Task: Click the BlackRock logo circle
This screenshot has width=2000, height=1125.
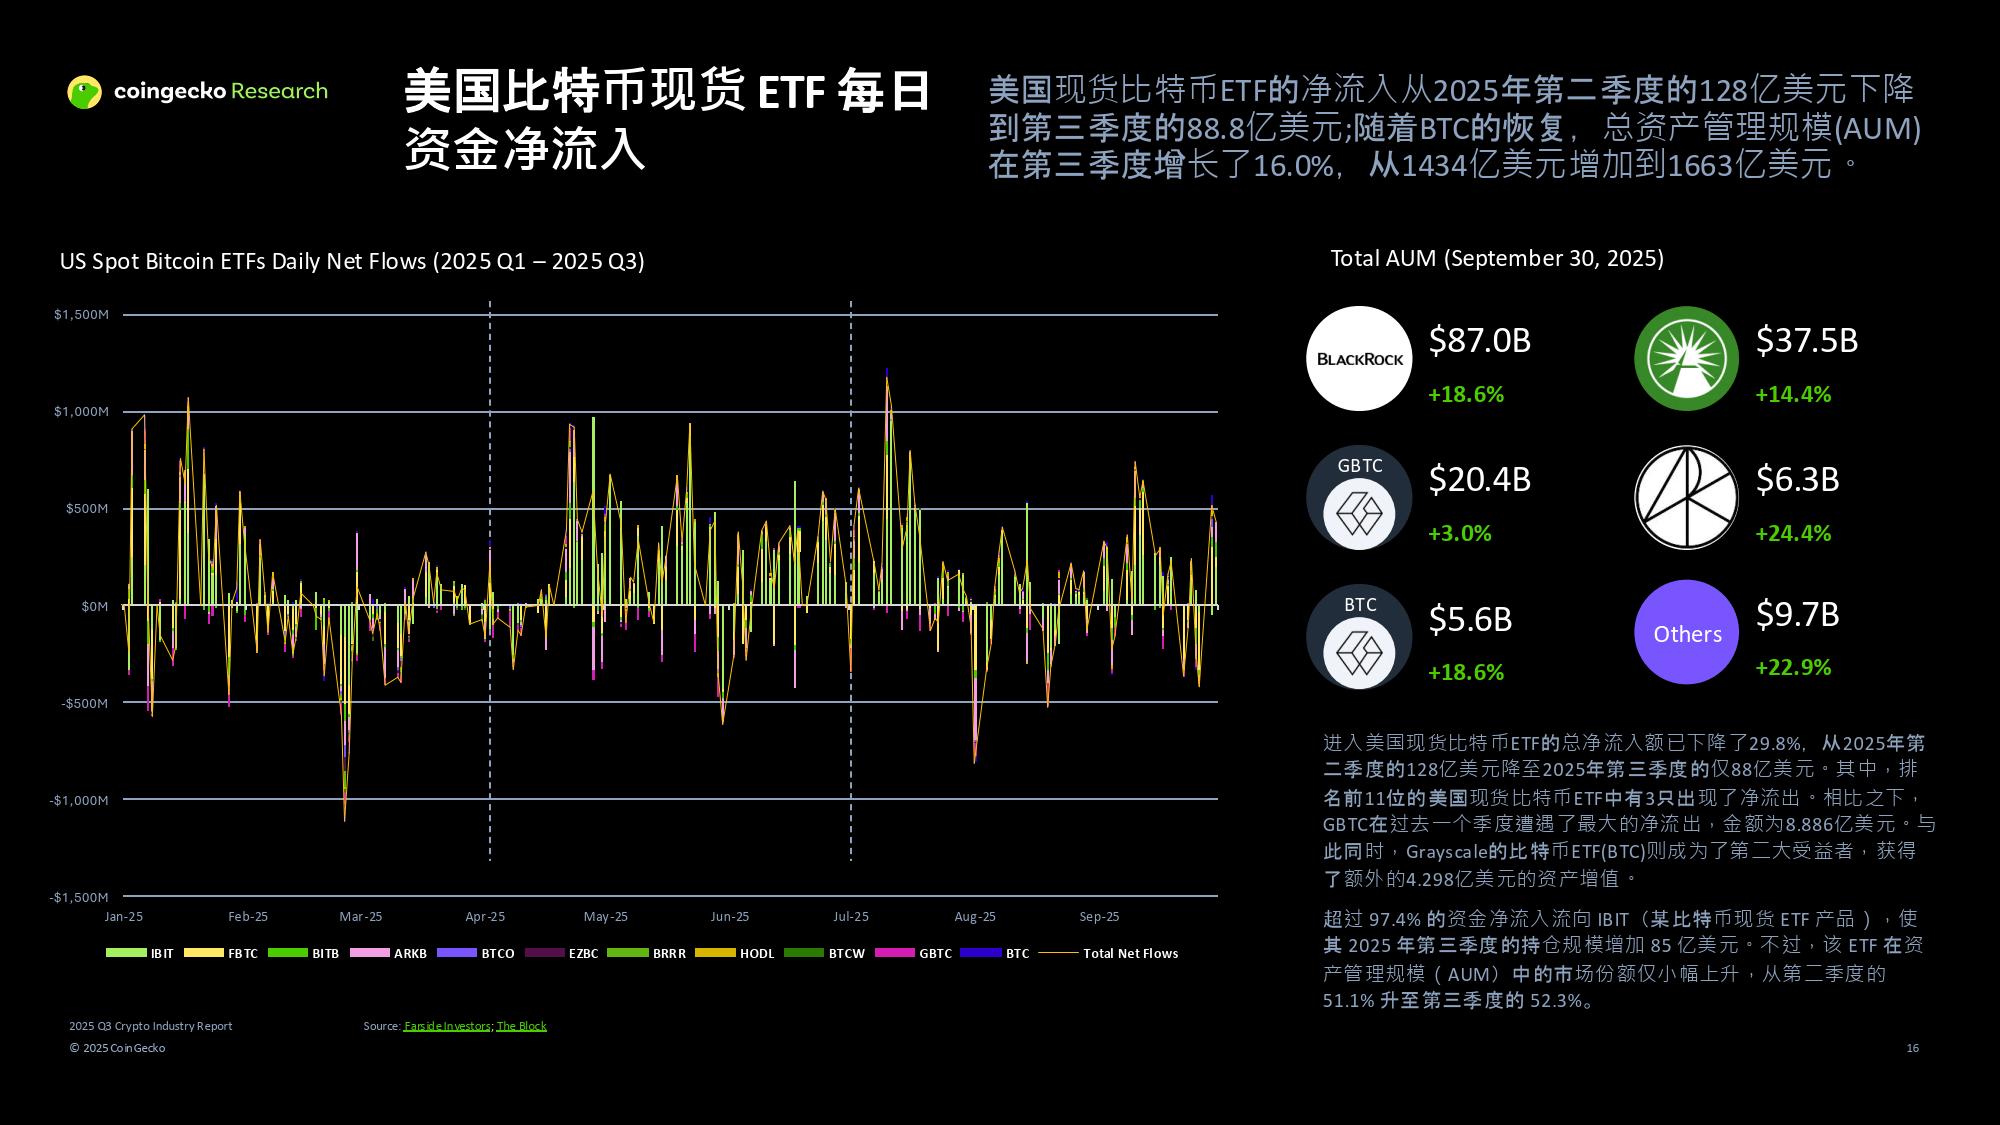Action: coord(1359,359)
